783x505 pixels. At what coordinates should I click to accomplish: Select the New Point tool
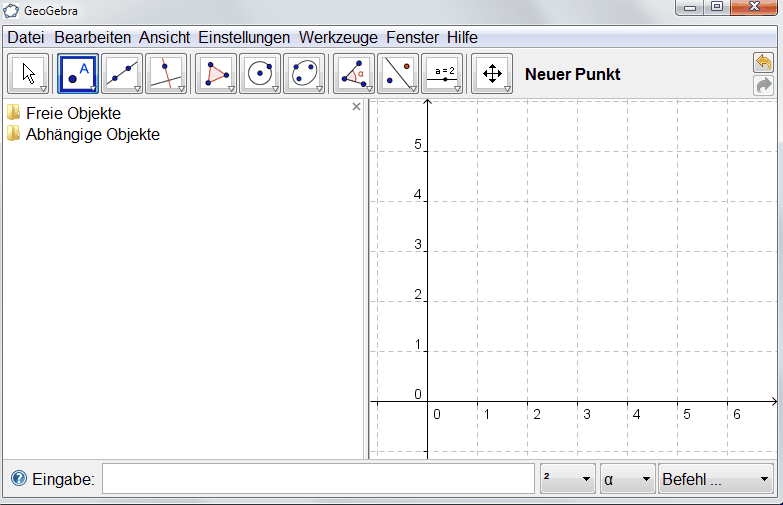tap(78, 74)
